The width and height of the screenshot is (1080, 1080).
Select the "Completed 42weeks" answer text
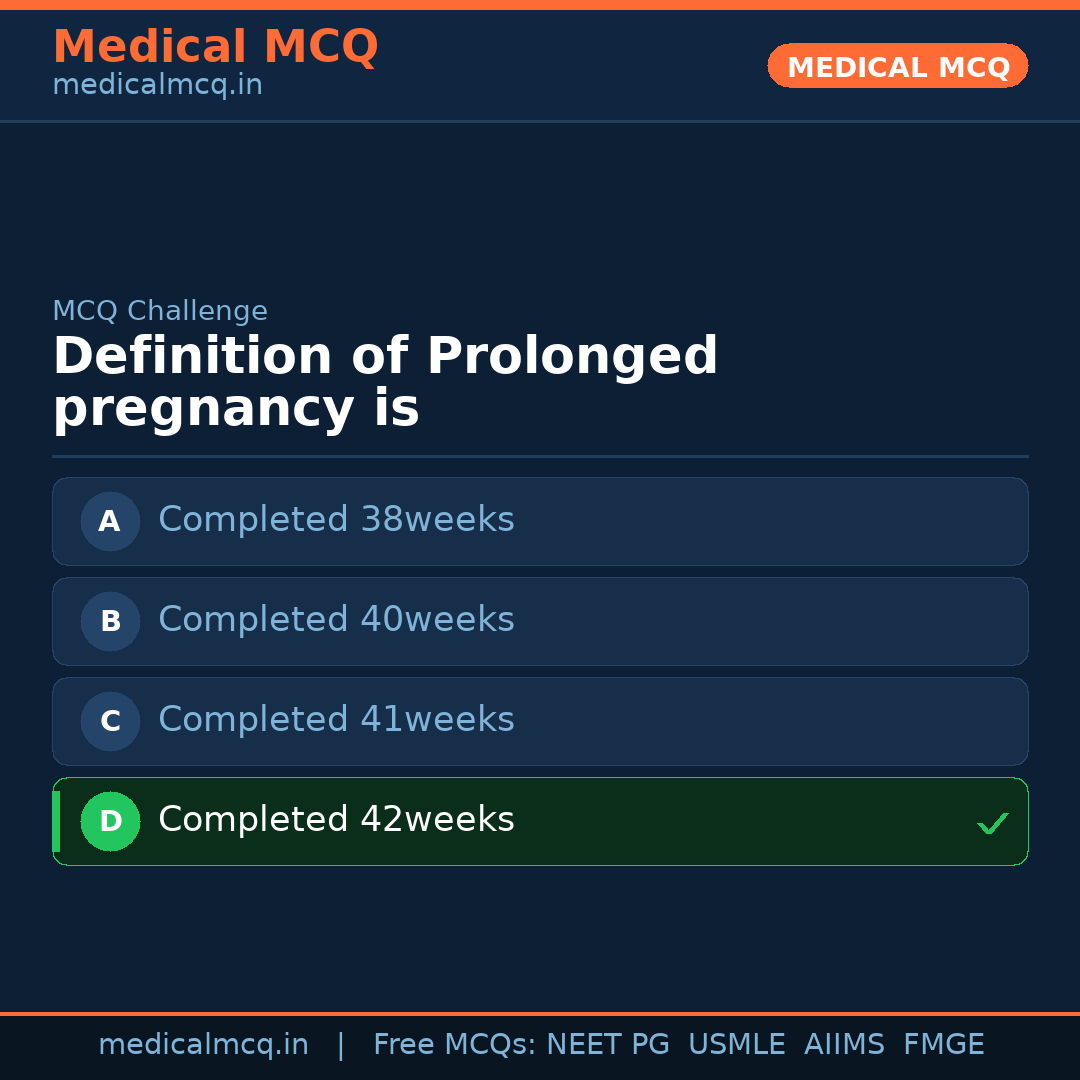(x=336, y=820)
